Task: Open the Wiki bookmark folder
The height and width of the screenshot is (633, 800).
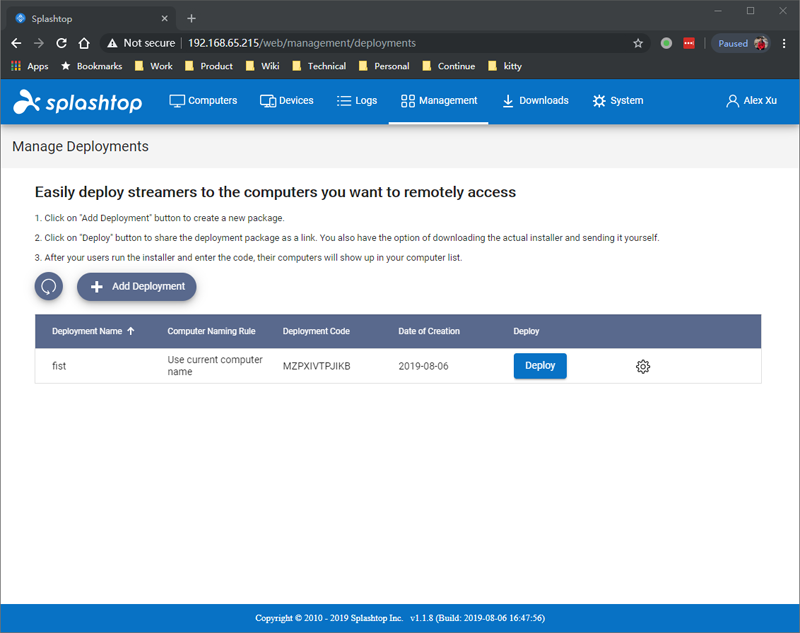Action: click(262, 66)
